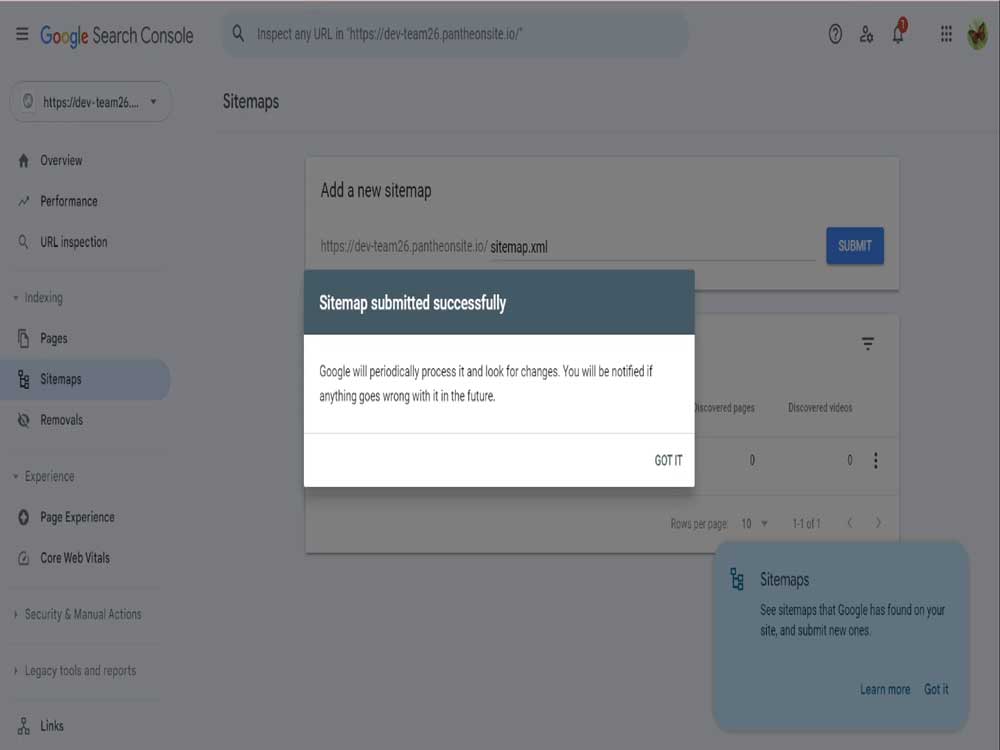1000x750 pixels.
Task: Click the Sitemaps tree icon in sidebar
Action: pyautogui.click(x=24, y=379)
